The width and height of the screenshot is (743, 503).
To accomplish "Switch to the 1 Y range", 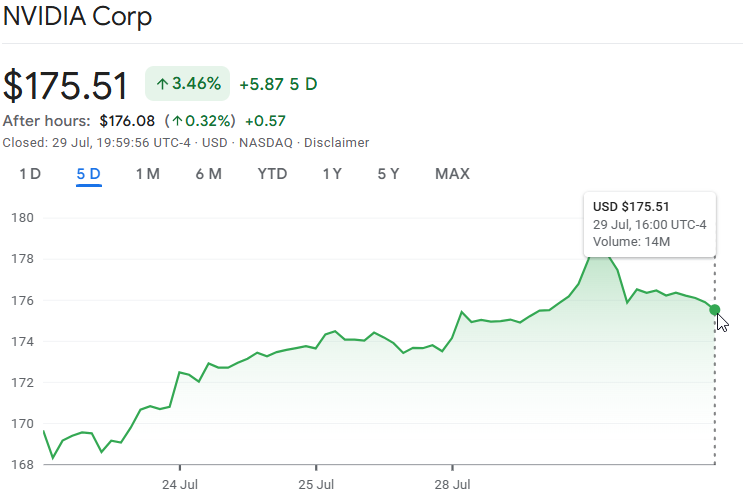I will 332,174.
